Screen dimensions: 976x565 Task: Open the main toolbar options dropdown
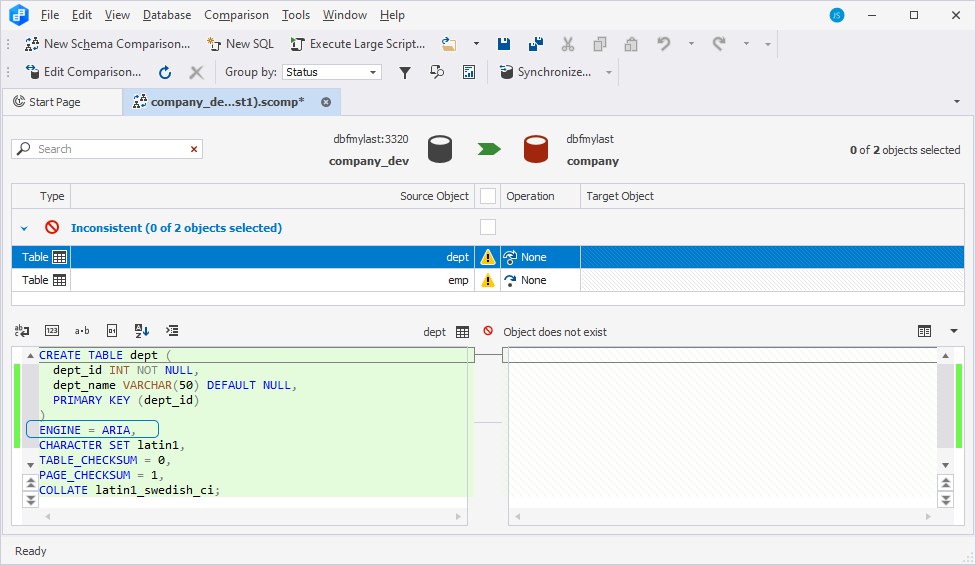click(x=767, y=44)
